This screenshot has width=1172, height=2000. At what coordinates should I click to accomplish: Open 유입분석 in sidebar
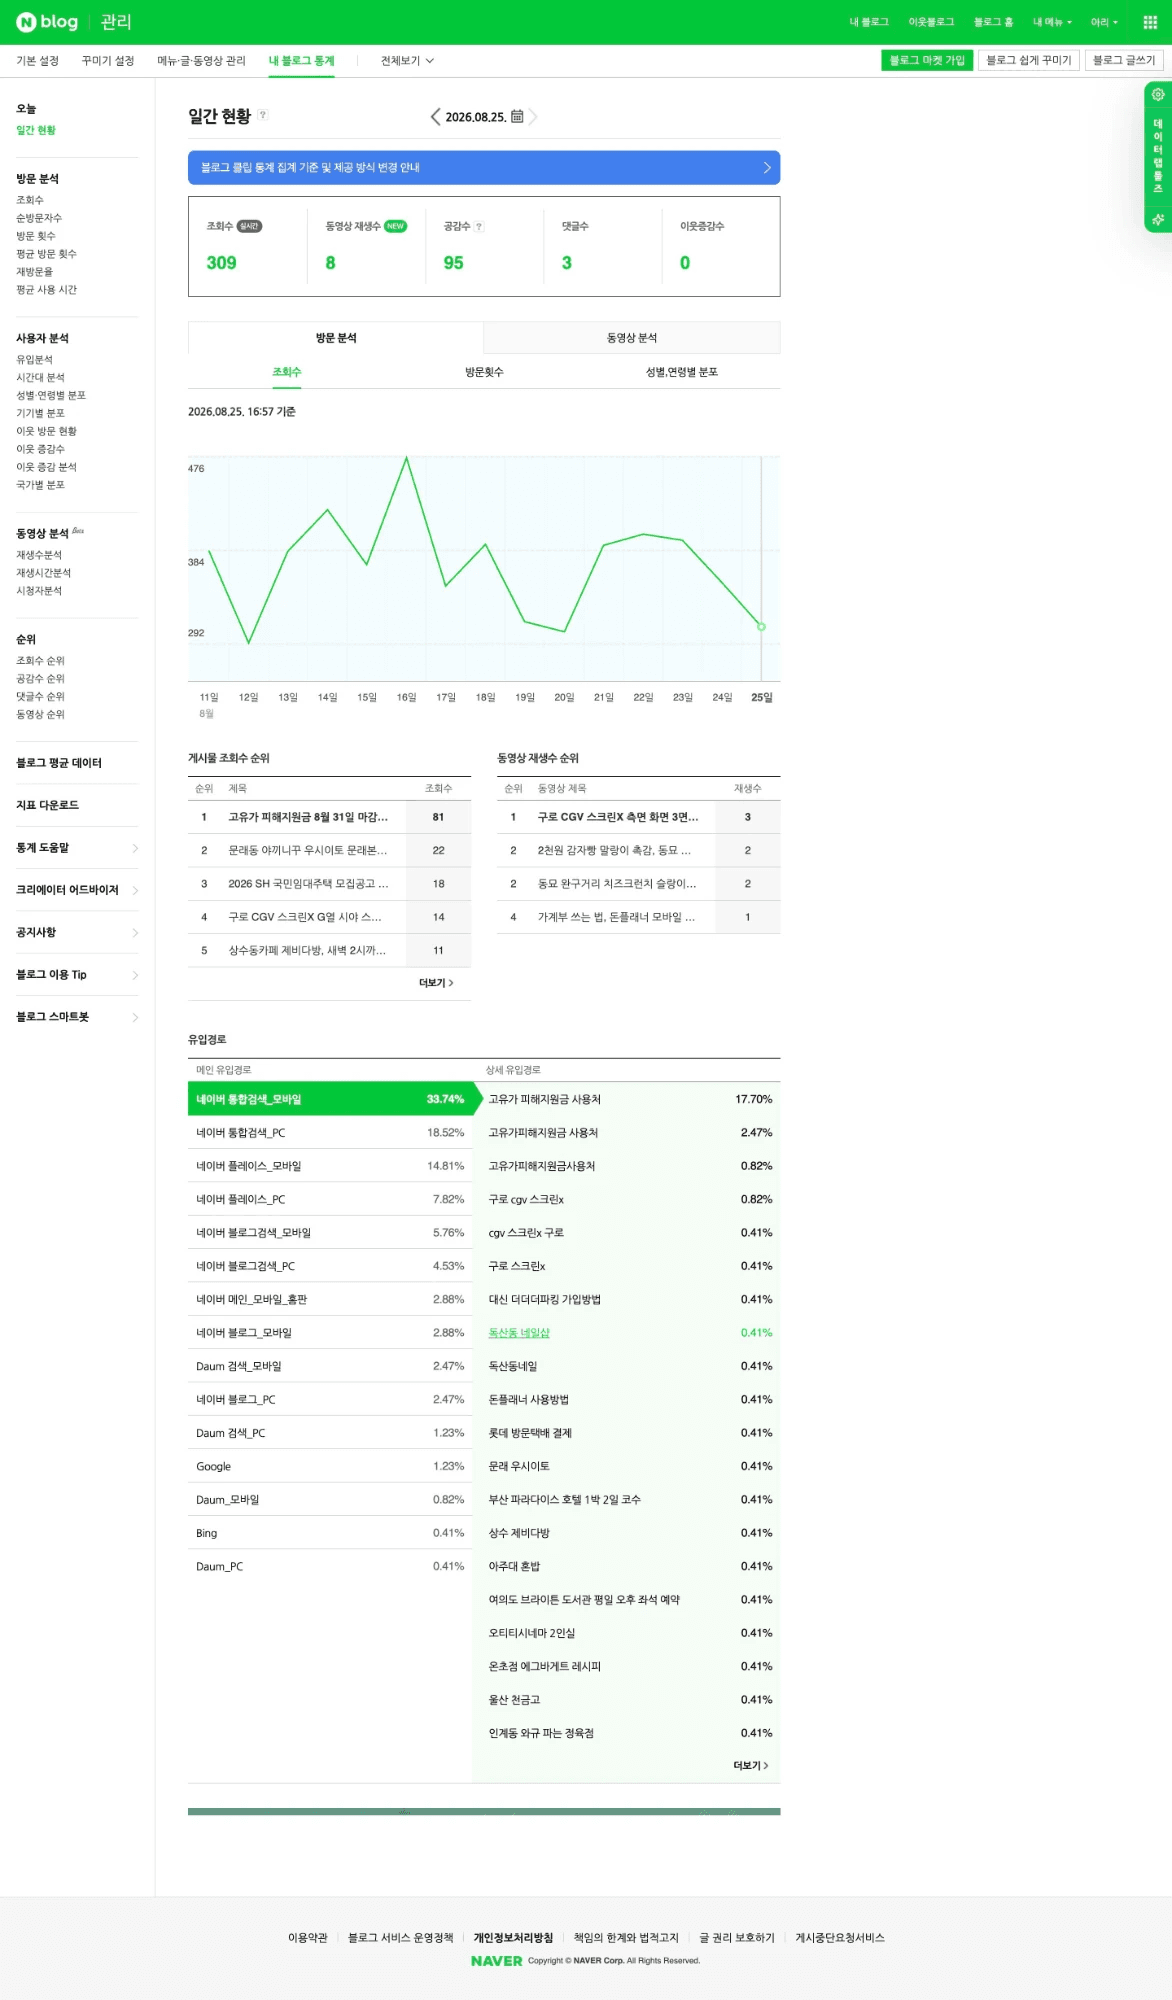pyautogui.click(x=34, y=360)
